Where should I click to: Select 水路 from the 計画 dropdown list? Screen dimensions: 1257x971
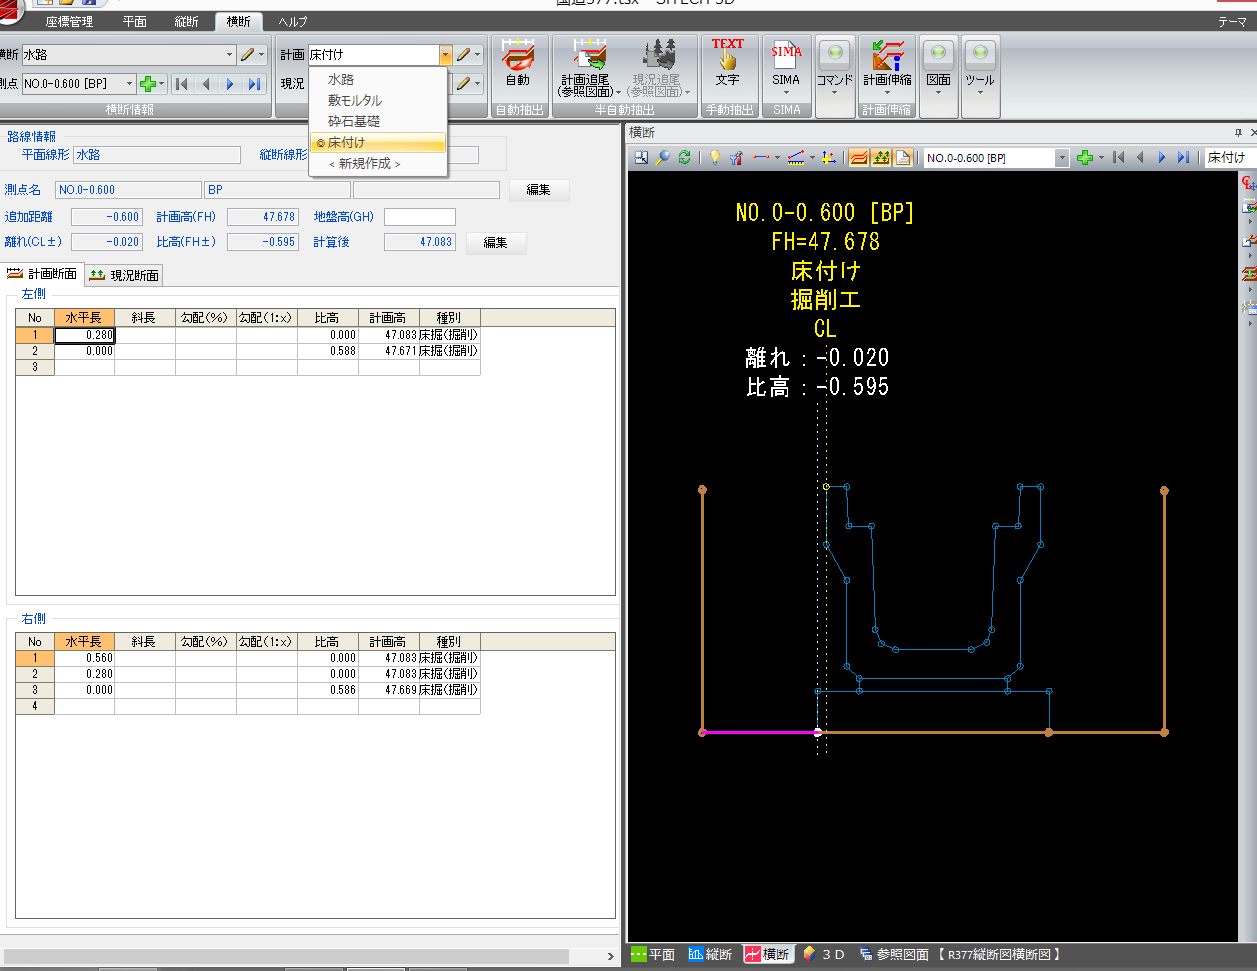(x=378, y=79)
